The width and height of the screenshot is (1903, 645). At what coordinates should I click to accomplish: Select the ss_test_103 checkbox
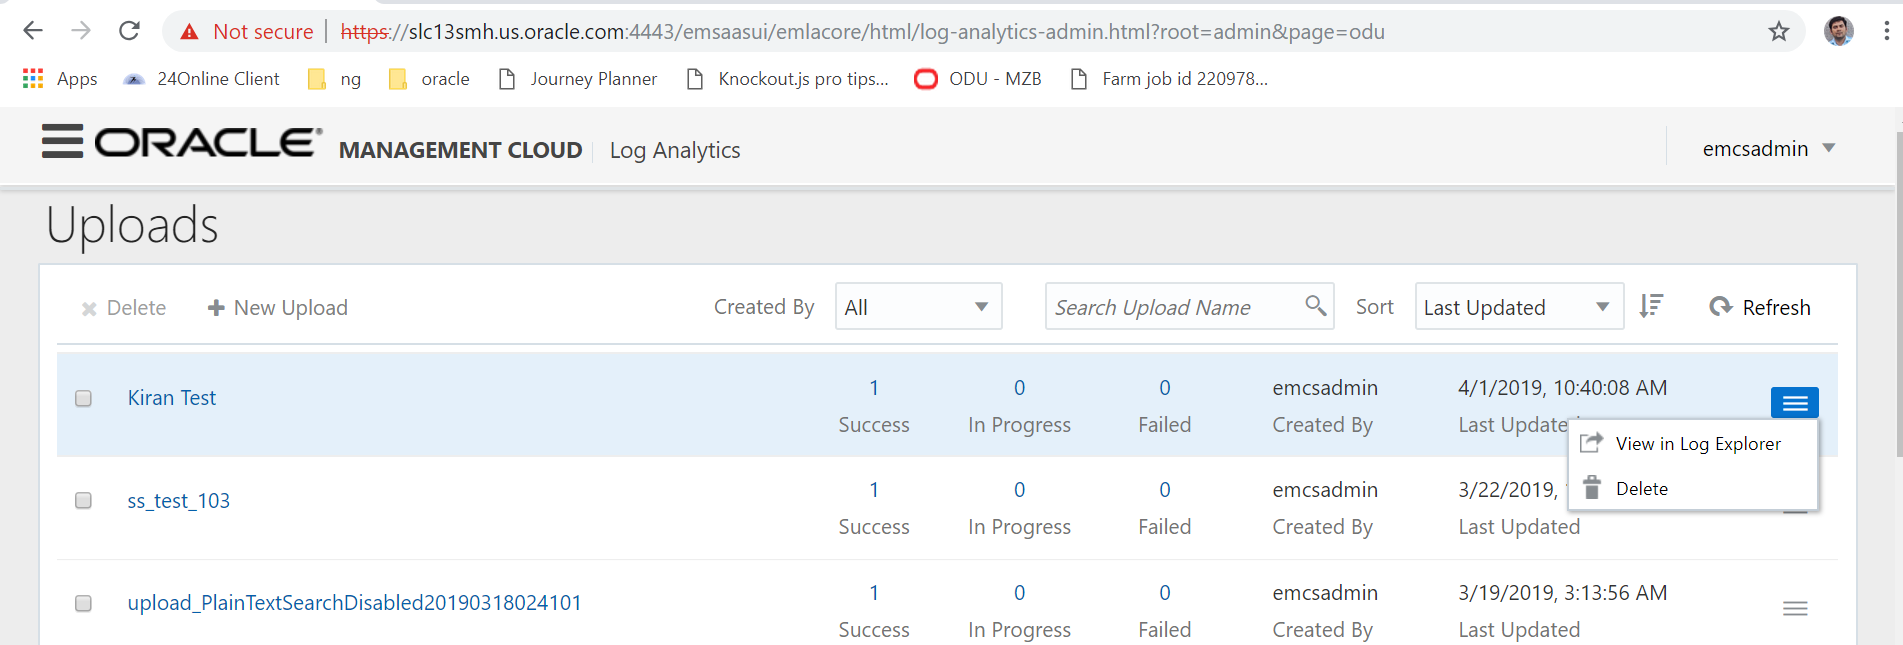[x=83, y=500]
